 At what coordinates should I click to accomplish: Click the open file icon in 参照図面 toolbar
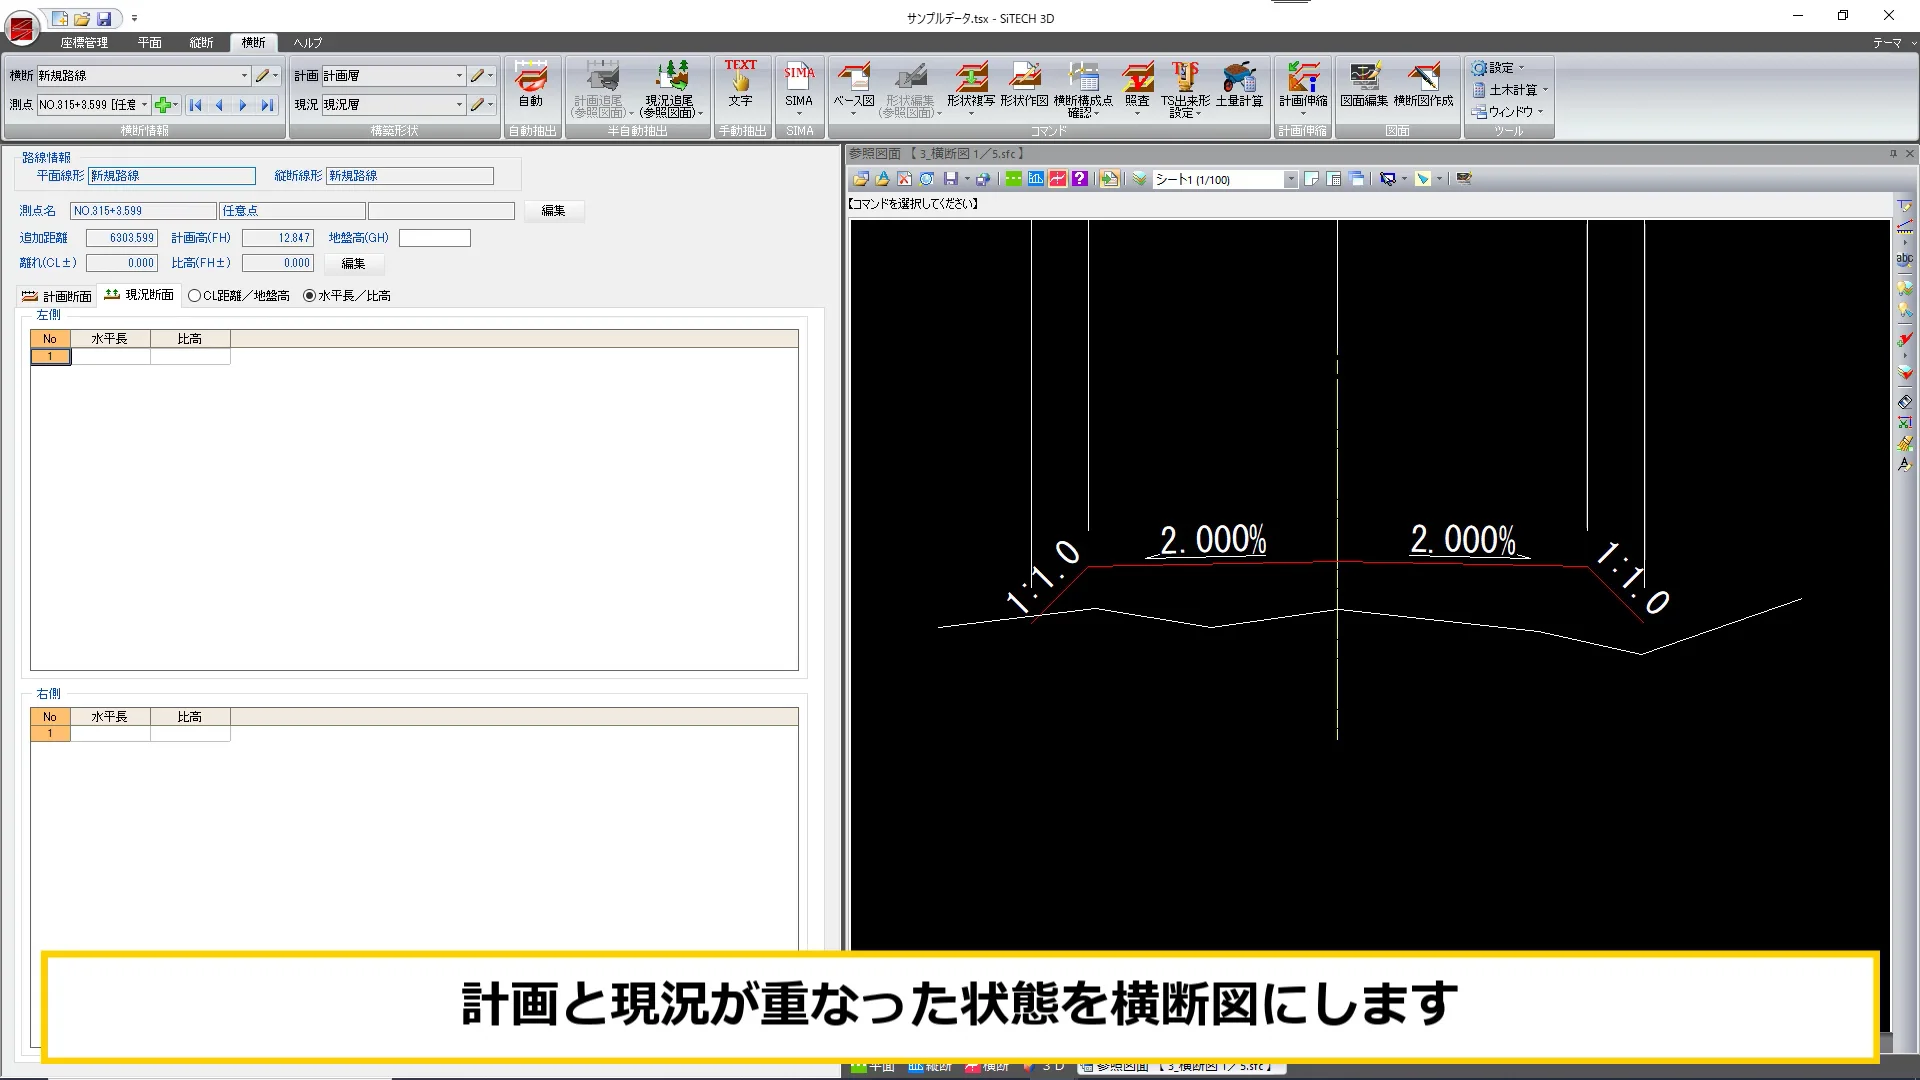coord(860,179)
